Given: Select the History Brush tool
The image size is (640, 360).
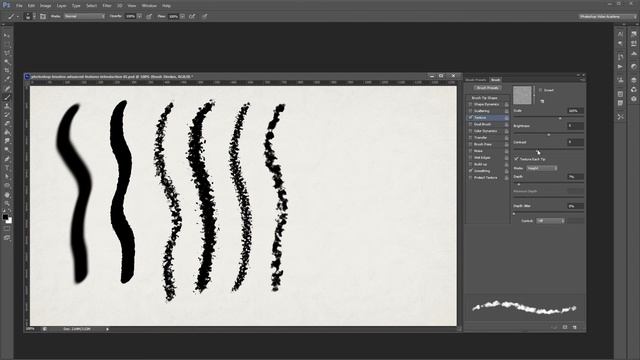Looking at the screenshot, I should pos(7,115).
